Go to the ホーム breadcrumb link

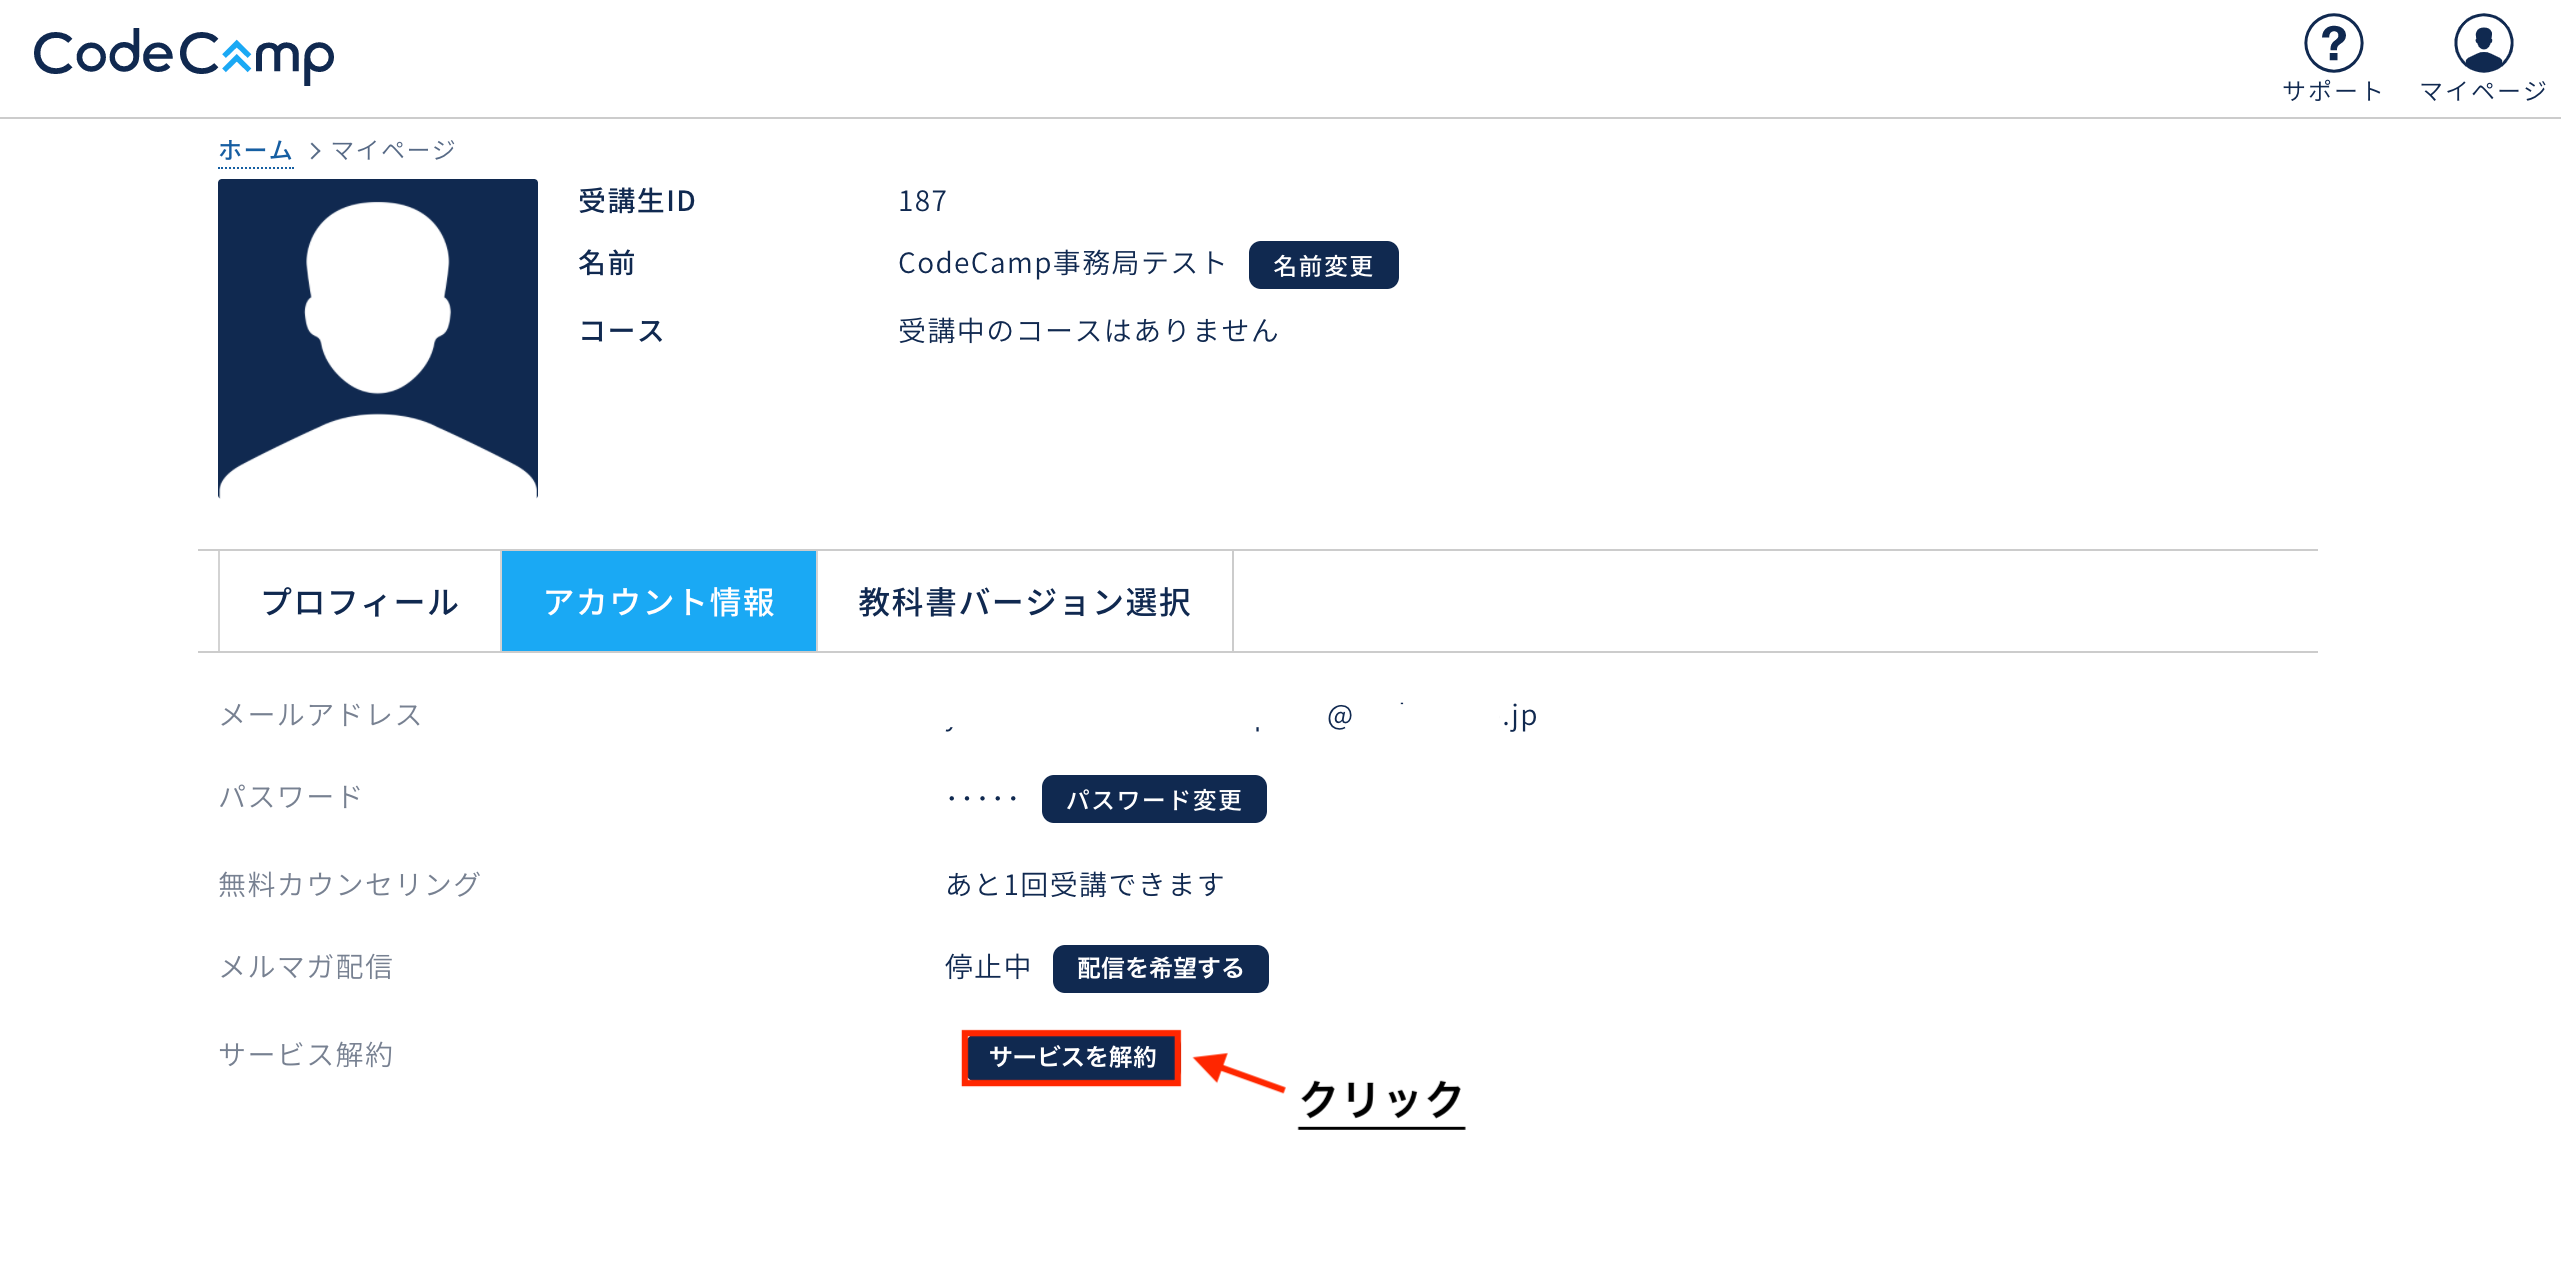[255, 150]
